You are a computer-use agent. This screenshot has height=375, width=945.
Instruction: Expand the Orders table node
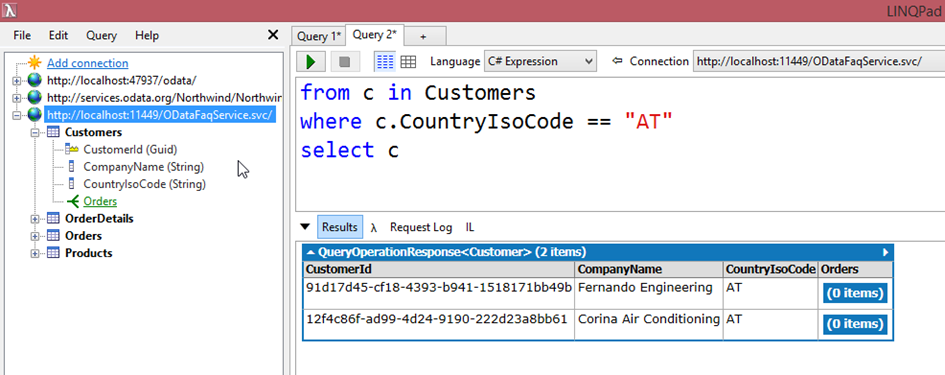(35, 236)
